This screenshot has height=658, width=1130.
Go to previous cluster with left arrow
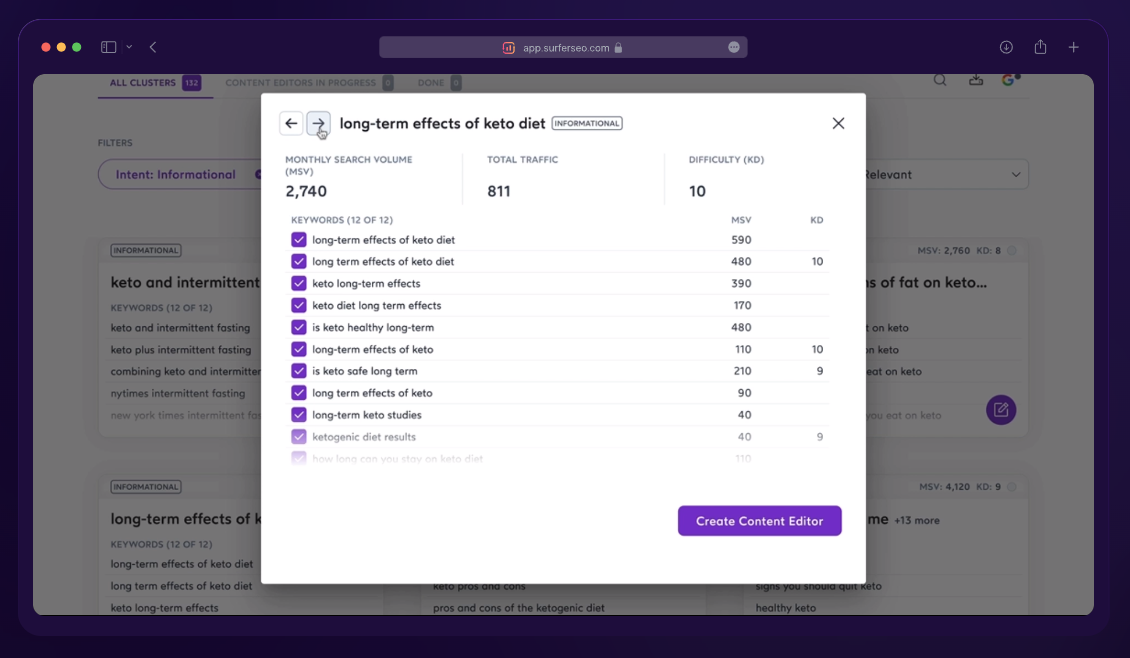291,123
